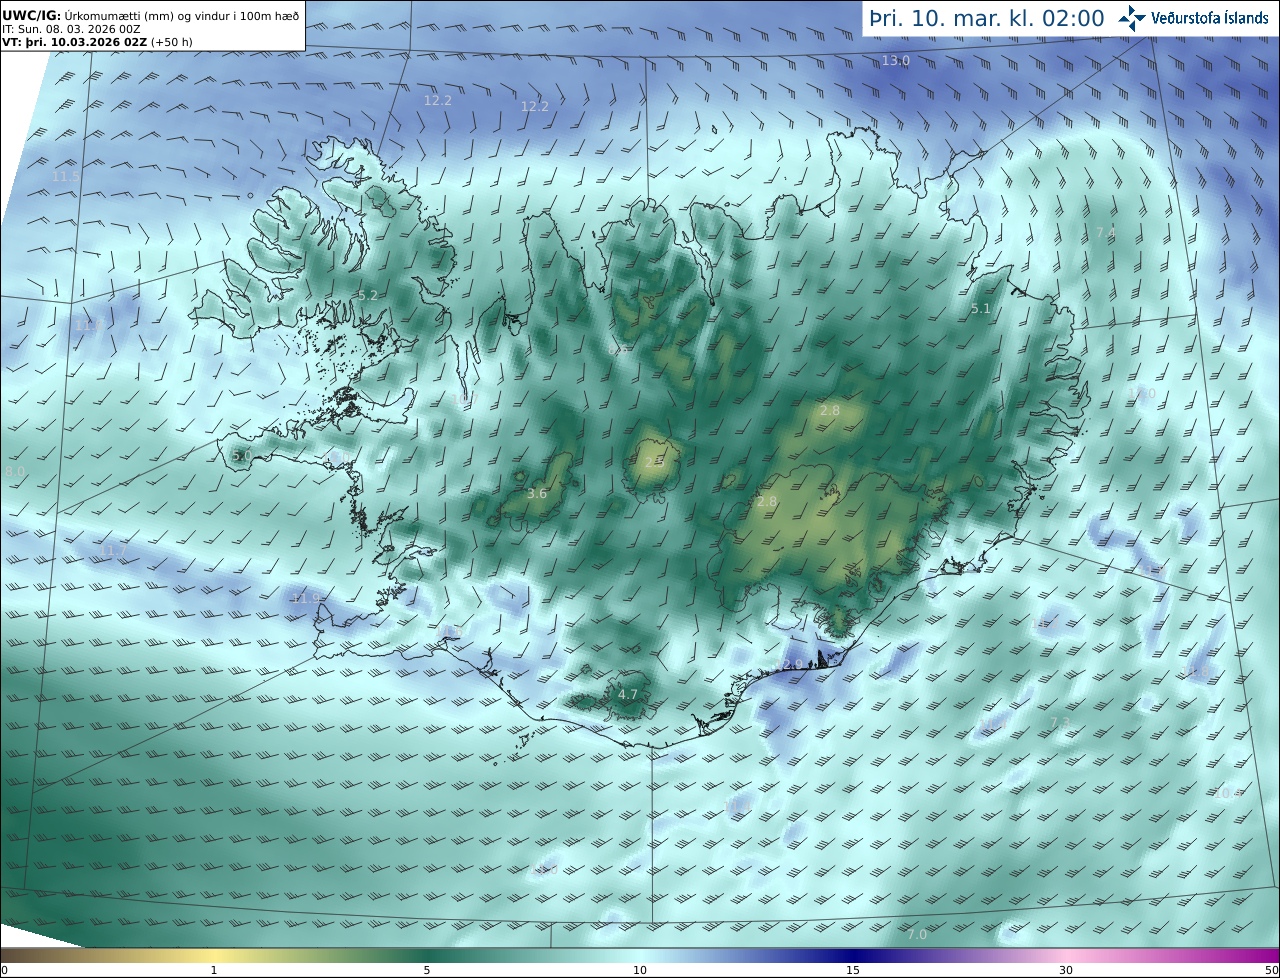Click the 5.2 value over Westfjords

368,296
